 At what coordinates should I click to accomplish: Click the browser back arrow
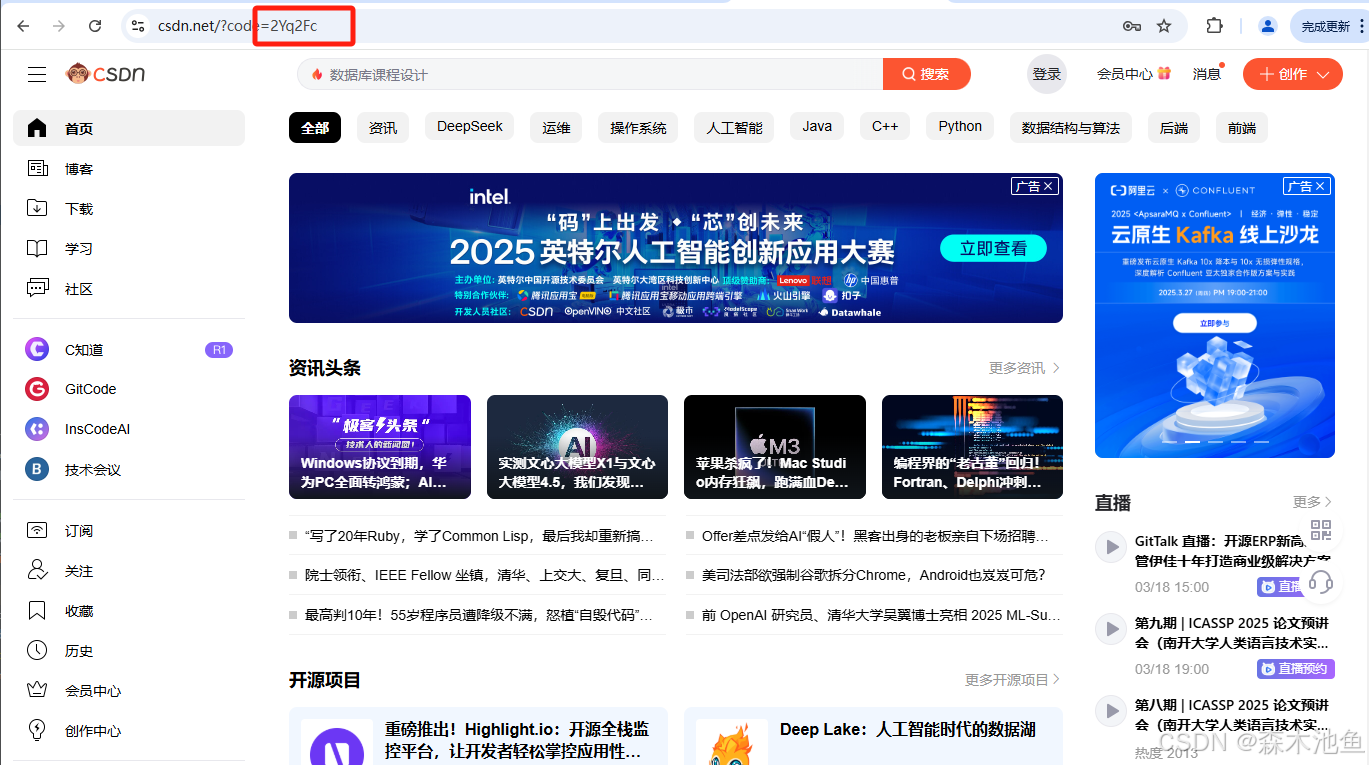tap(23, 26)
